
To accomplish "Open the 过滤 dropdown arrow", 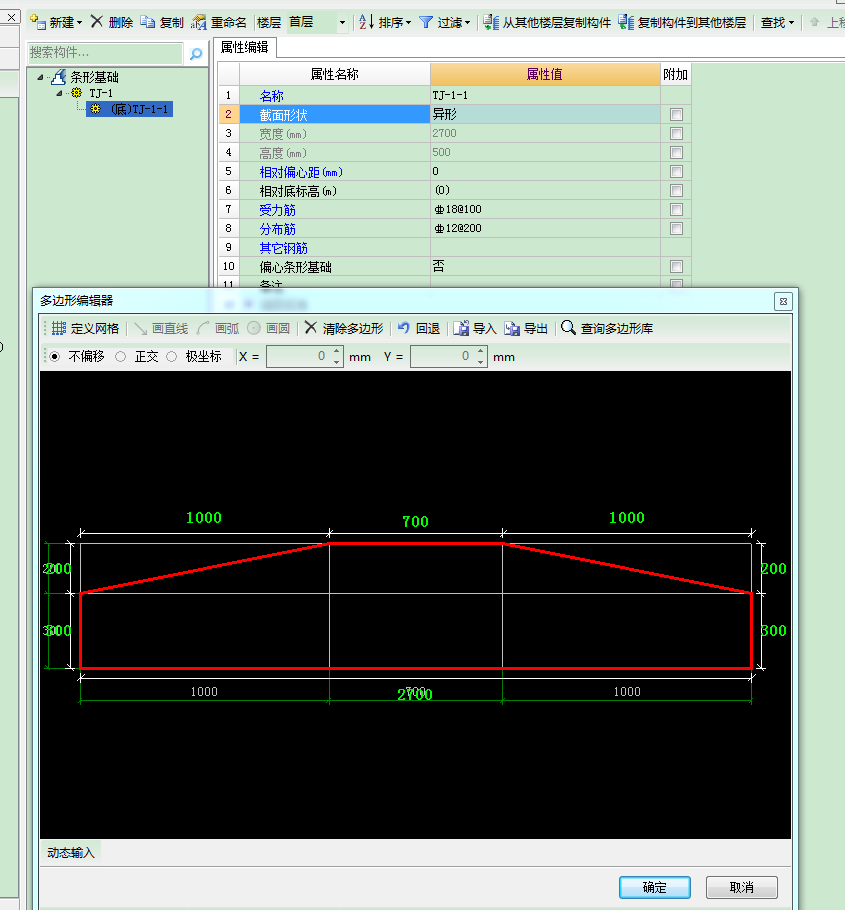I will click(467, 23).
